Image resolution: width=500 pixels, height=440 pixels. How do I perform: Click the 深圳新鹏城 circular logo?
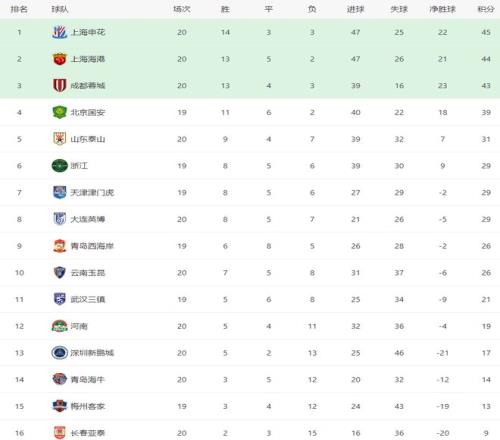pyautogui.click(x=60, y=353)
